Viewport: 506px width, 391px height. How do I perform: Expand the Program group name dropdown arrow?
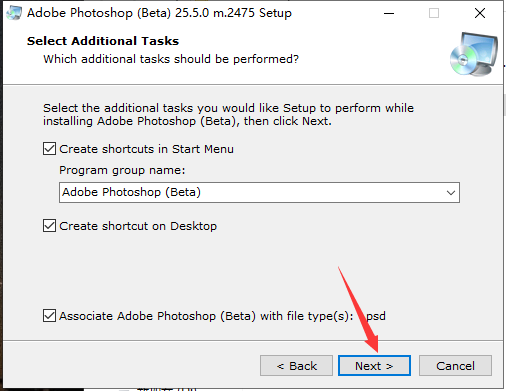[x=451, y=192]
